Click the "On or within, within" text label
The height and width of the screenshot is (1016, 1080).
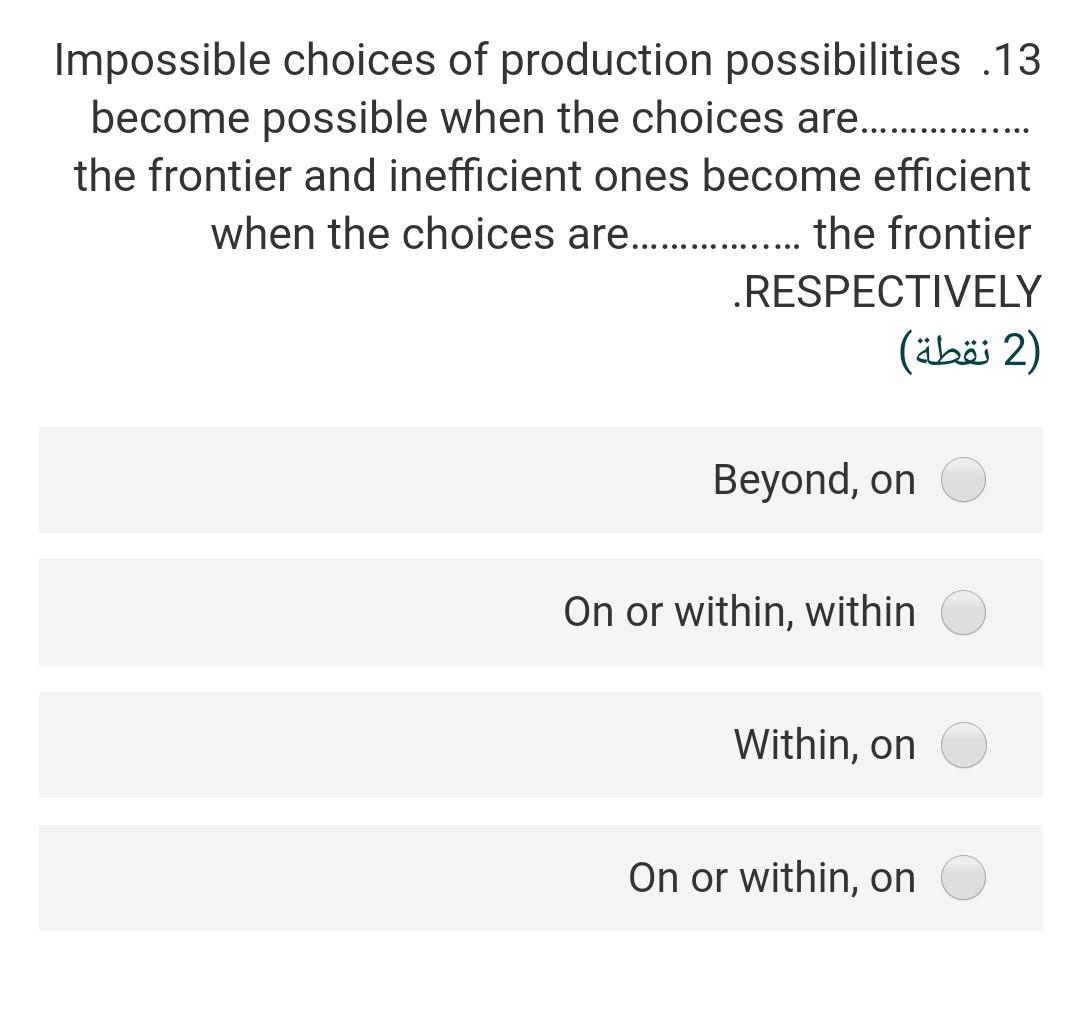739,613
